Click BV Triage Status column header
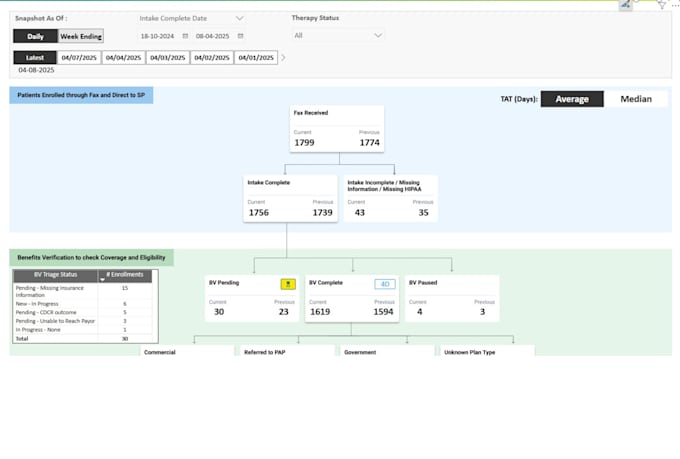680x459 pixels. [x=56, y=275]
